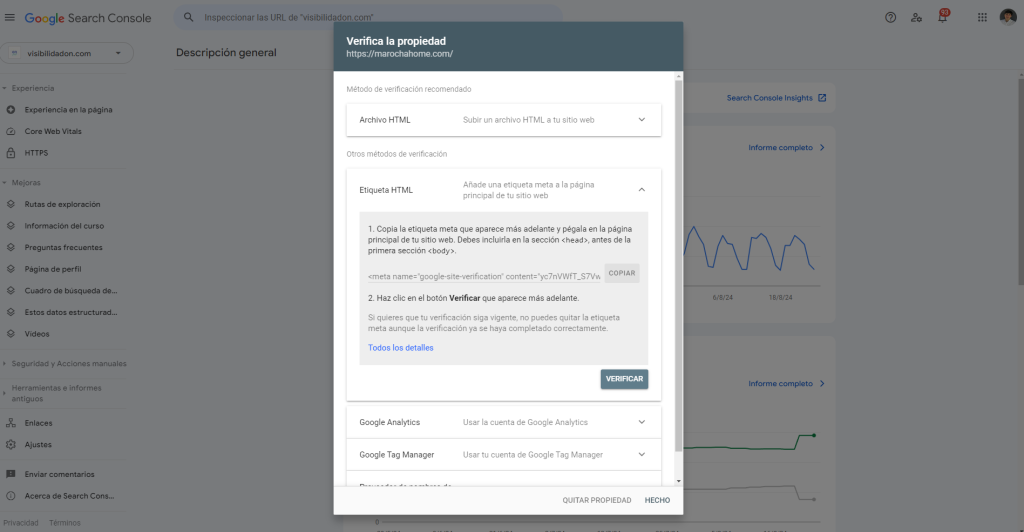Collapse the Etiqueta HTML section
Image resolution: width=1024 pixels, height=532 pixels.
click(x=642, y=190)
